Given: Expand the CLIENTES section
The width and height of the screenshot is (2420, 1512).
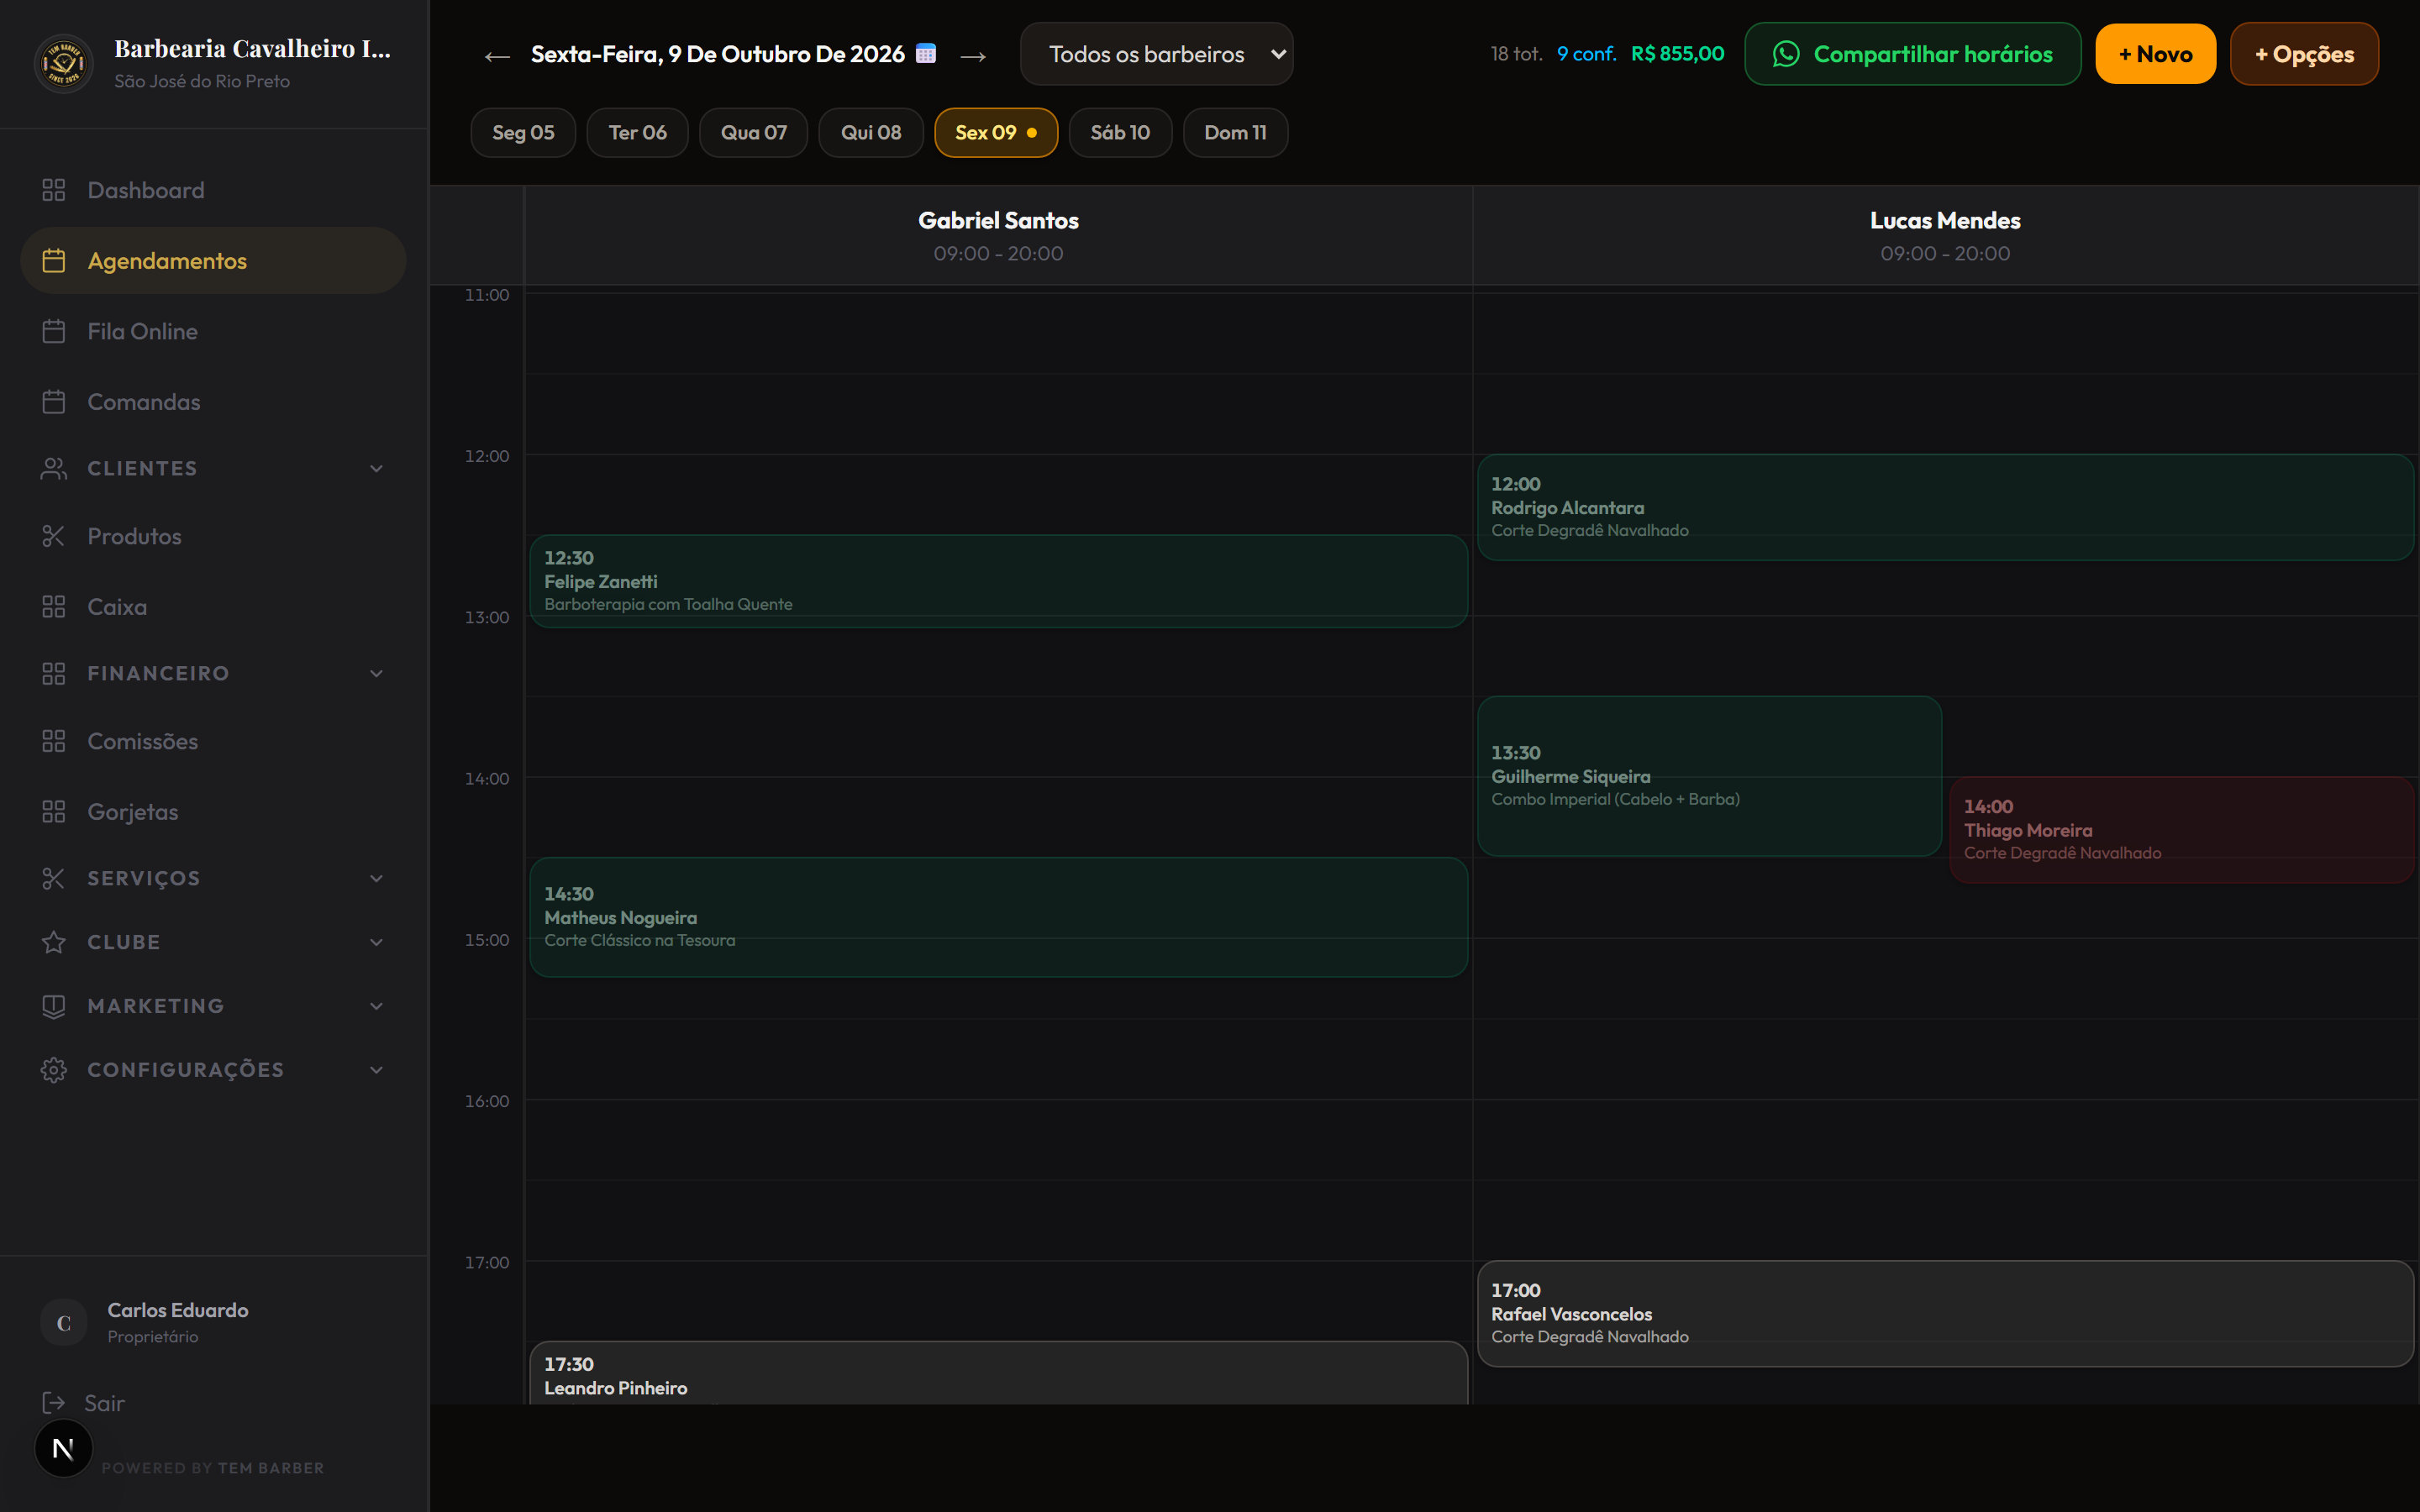Looking at the screenshot, I should (213, 468).
